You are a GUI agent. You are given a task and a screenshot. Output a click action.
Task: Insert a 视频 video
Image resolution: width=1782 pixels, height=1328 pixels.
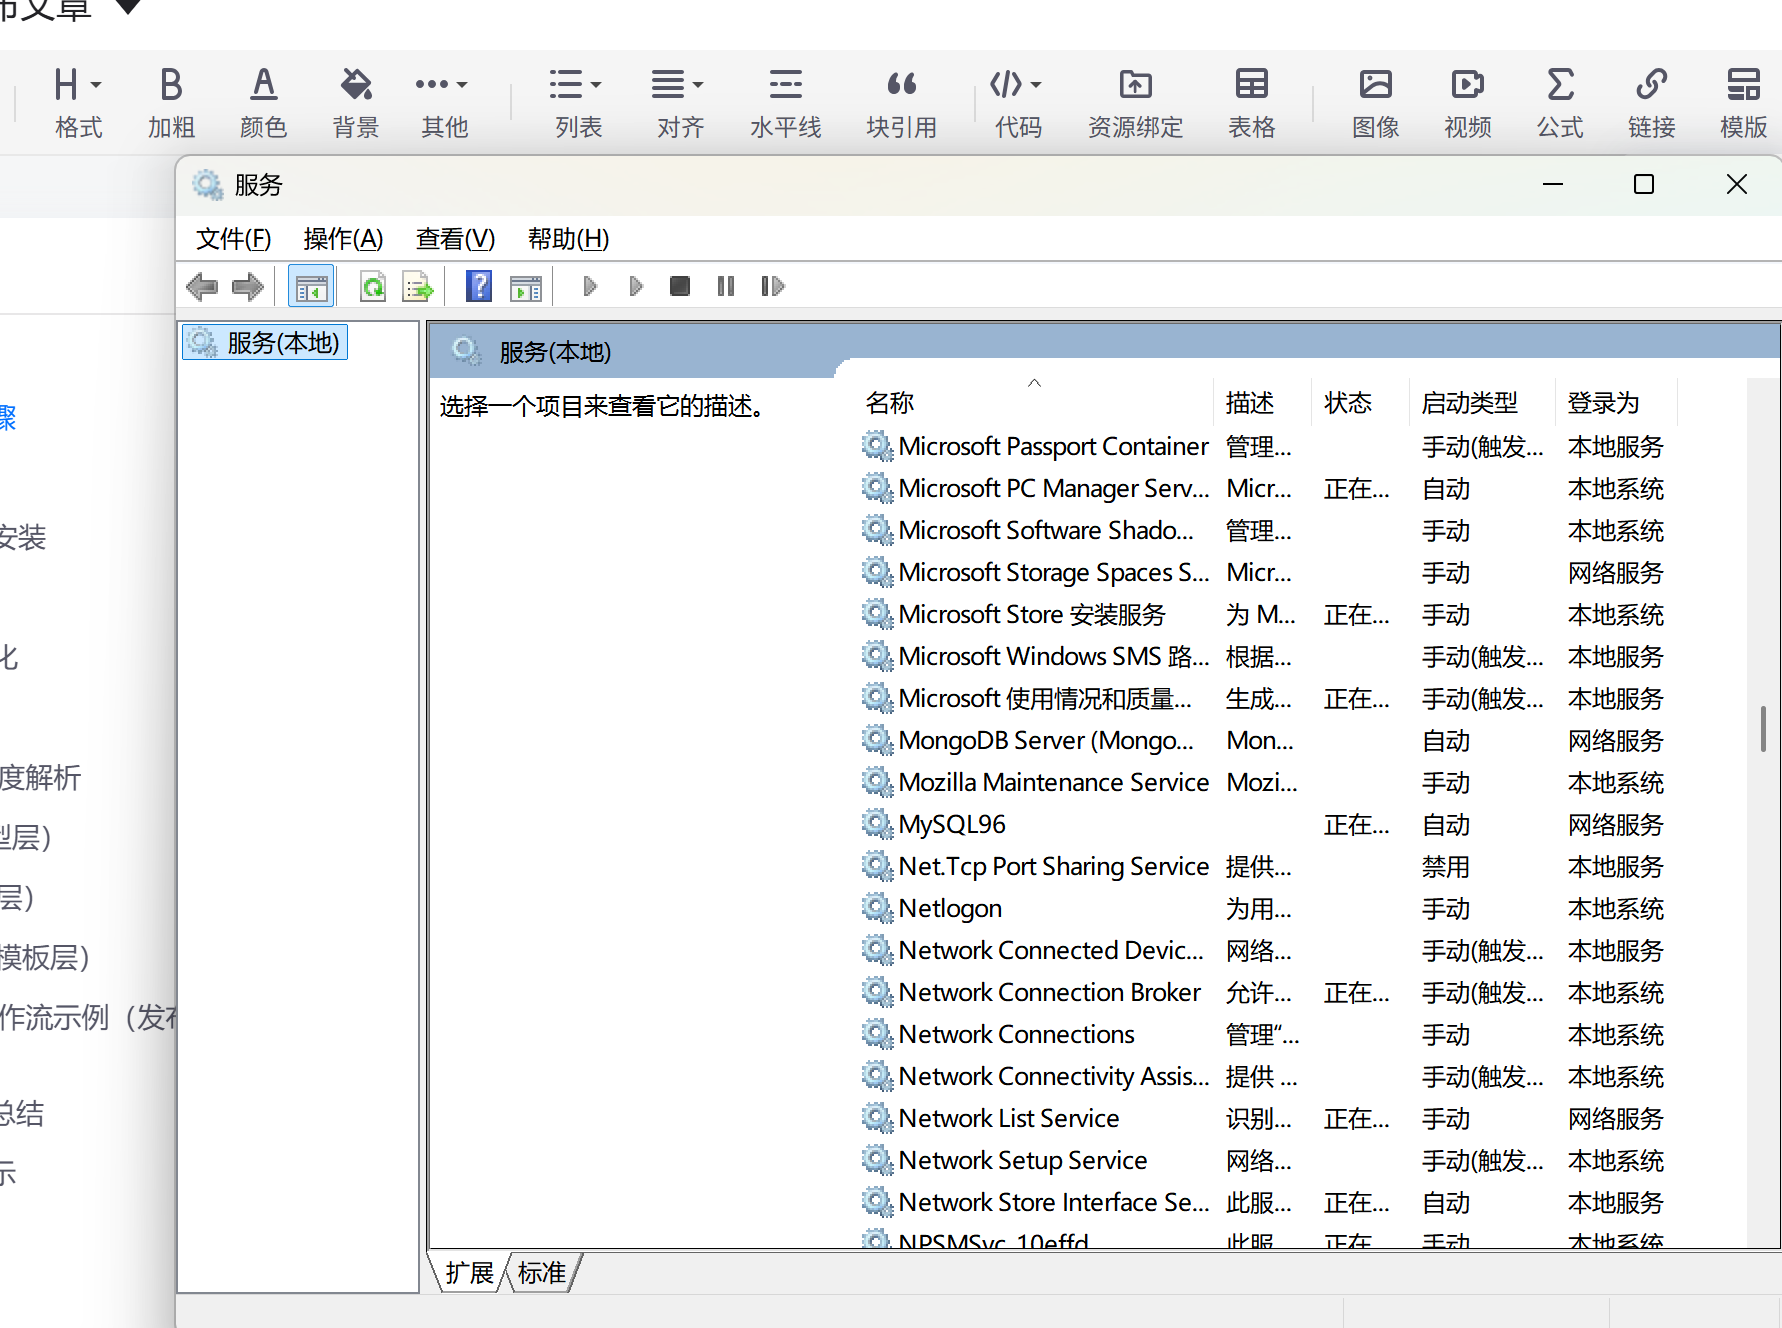(x=1467, y=103)
